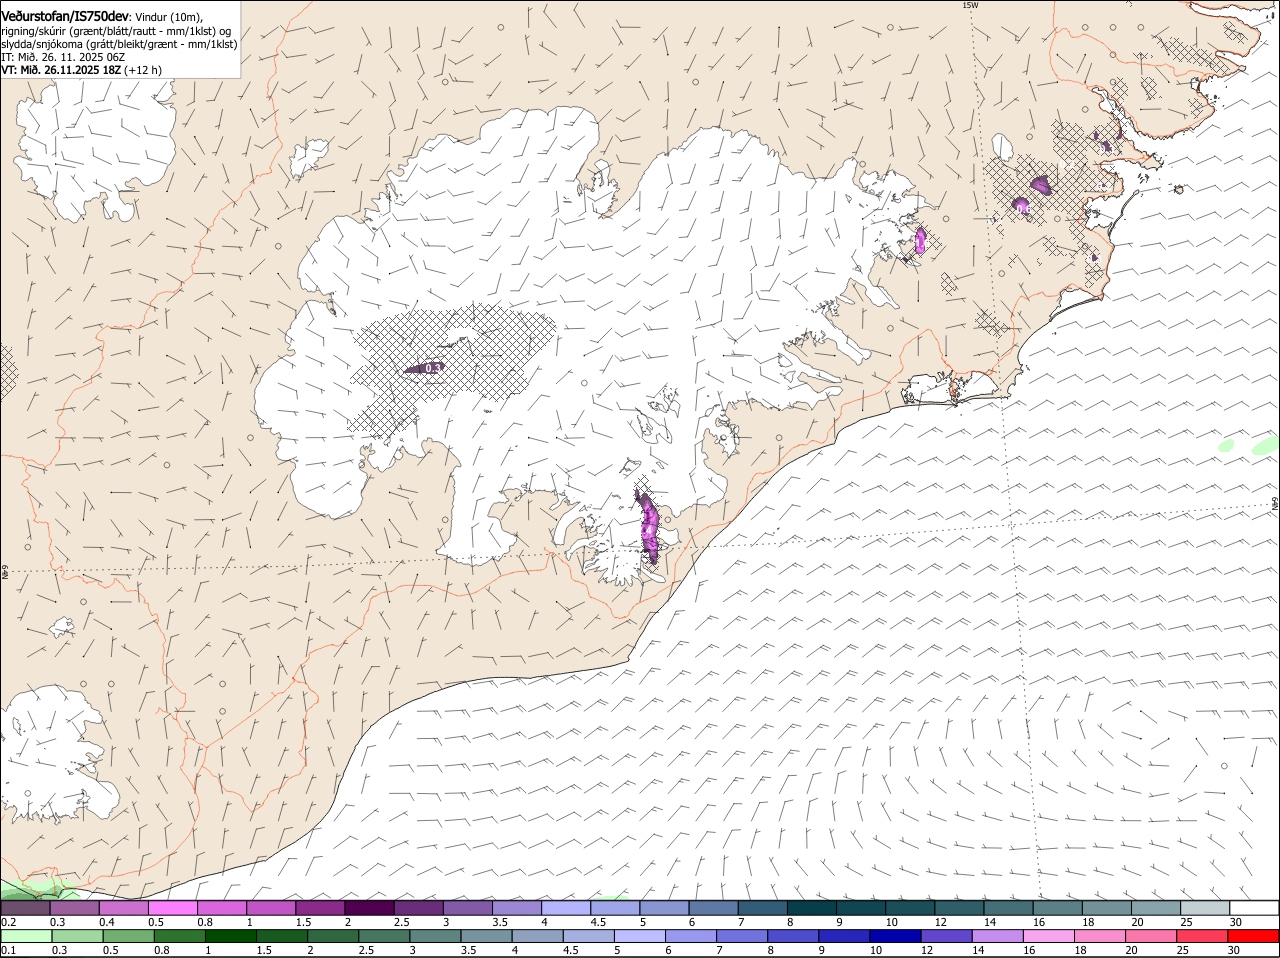The height and width of the screenshot is (958, 1280).
Task: Click the 'IT: Mið. 26. 11. 2025 06Z' line
Action: [x=63, y=57]
